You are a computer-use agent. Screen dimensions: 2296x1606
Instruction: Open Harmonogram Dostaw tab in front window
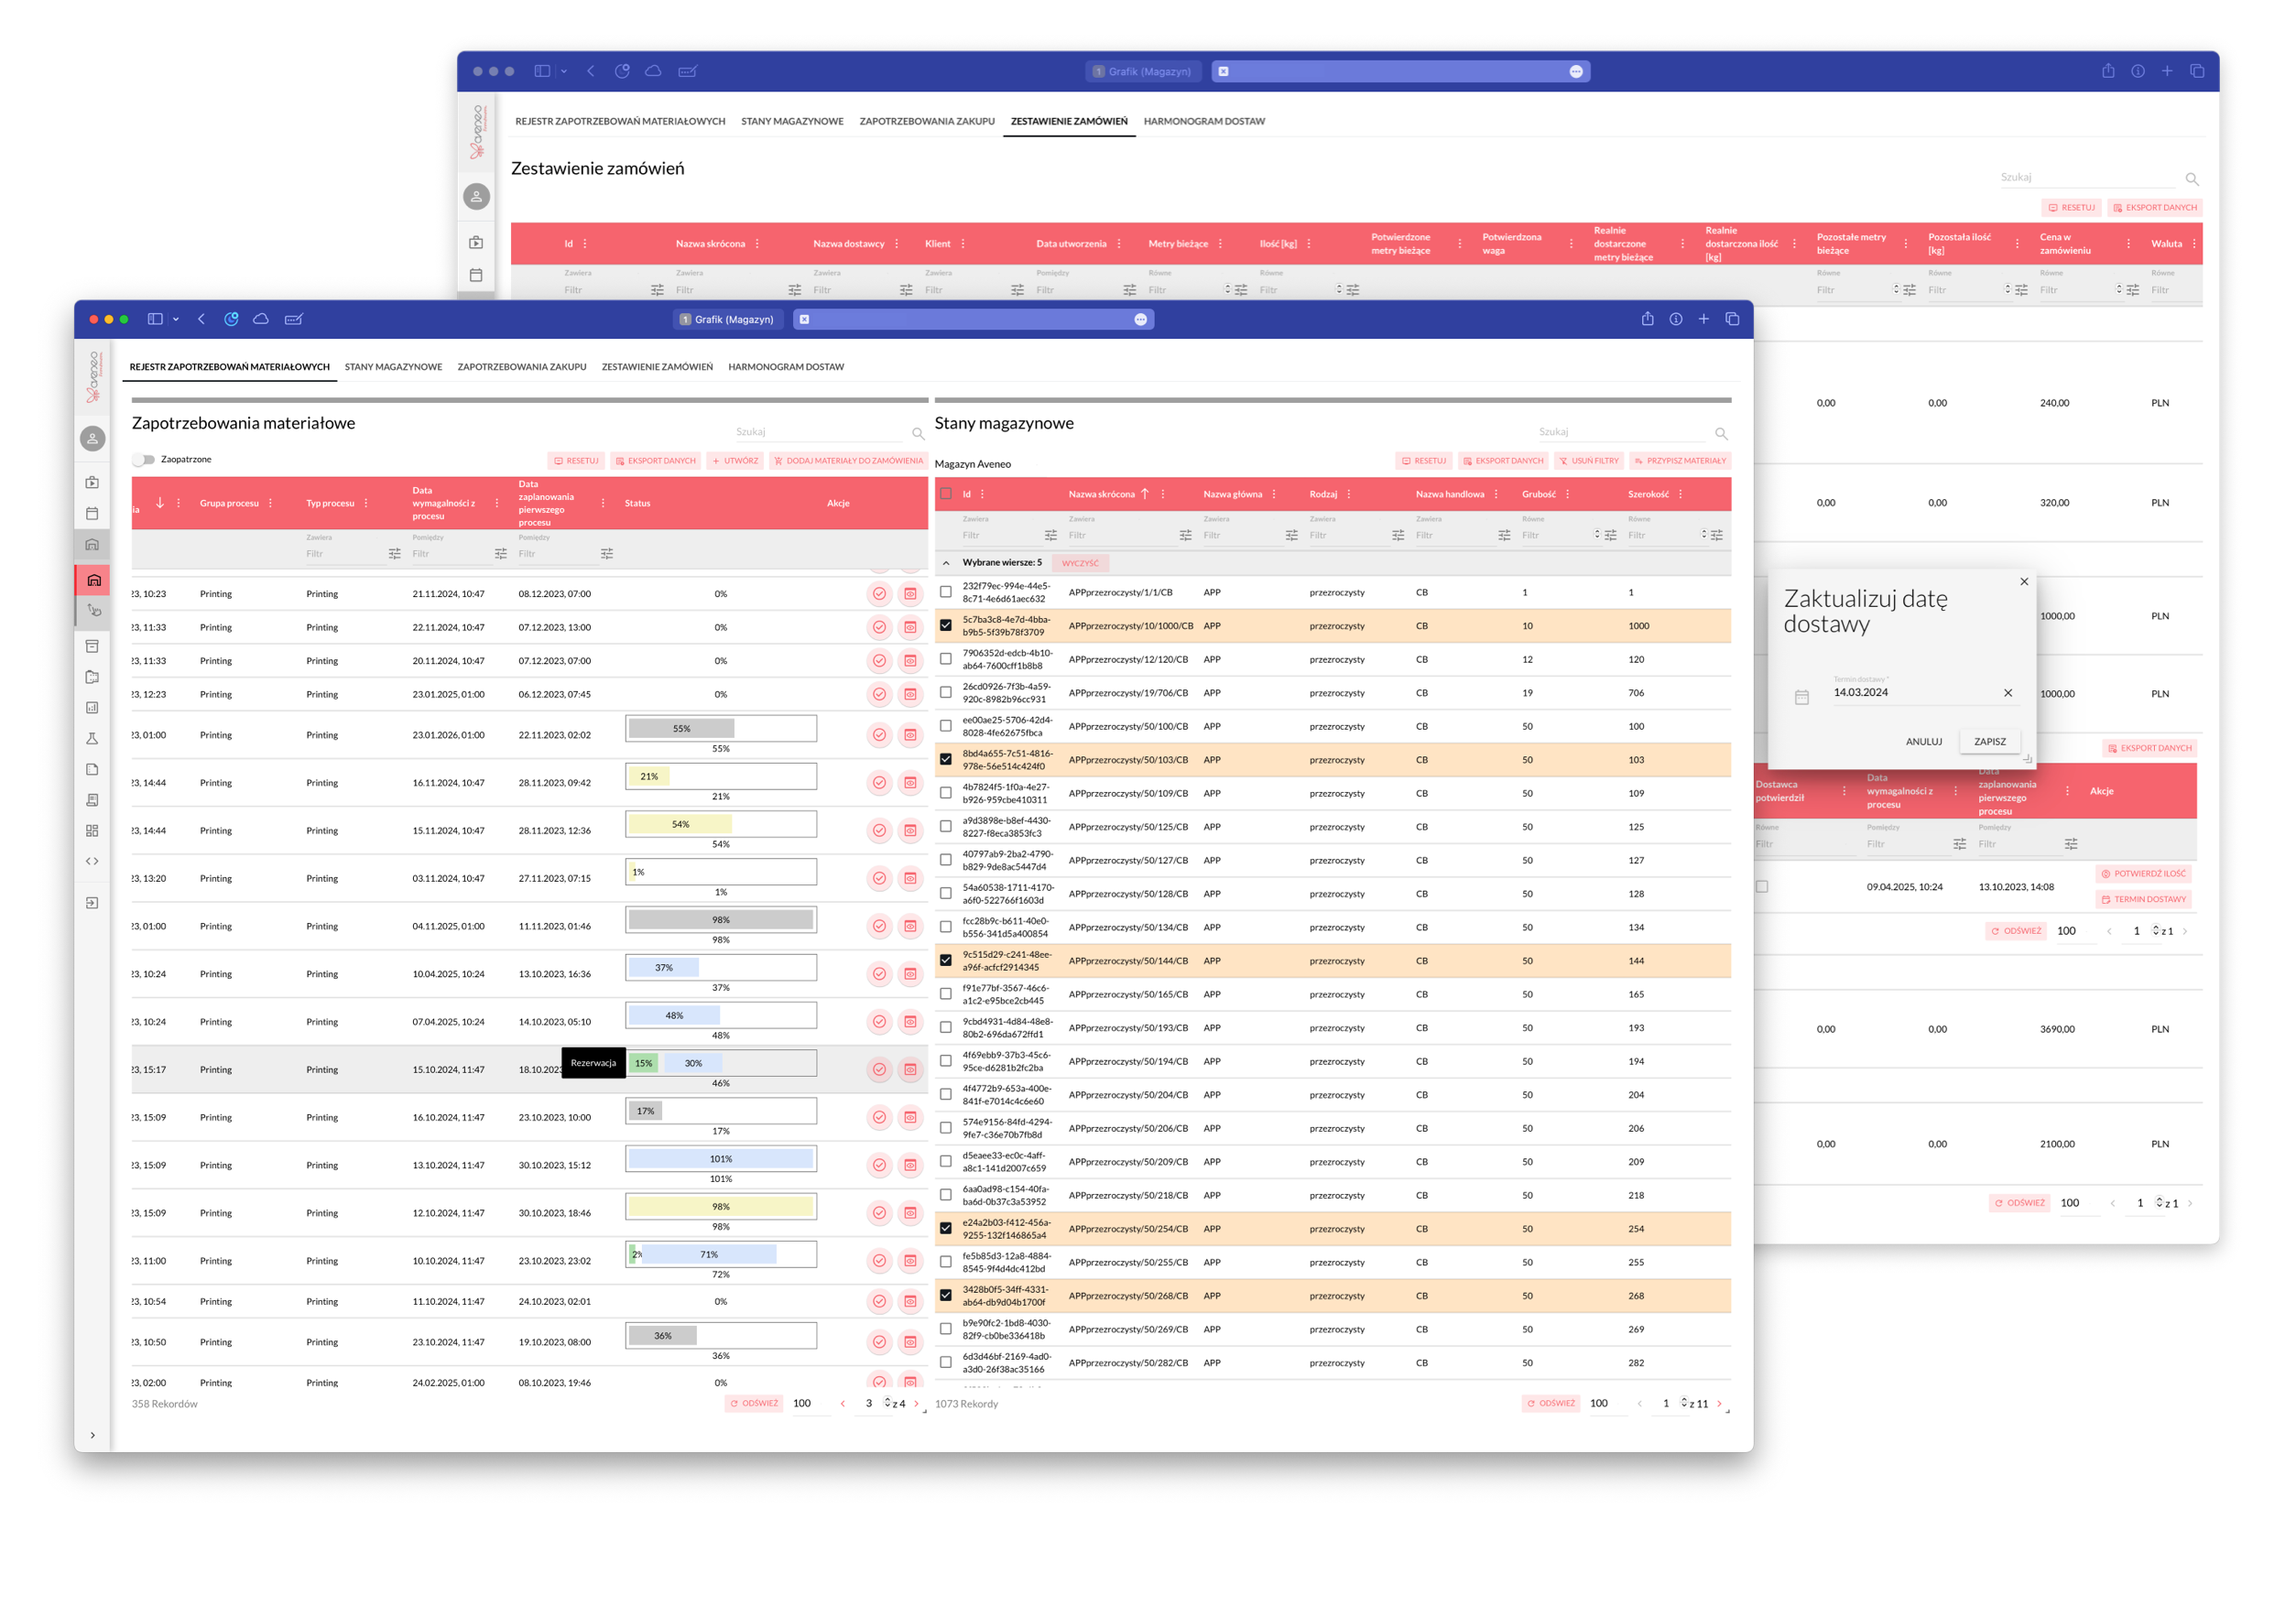785,367
